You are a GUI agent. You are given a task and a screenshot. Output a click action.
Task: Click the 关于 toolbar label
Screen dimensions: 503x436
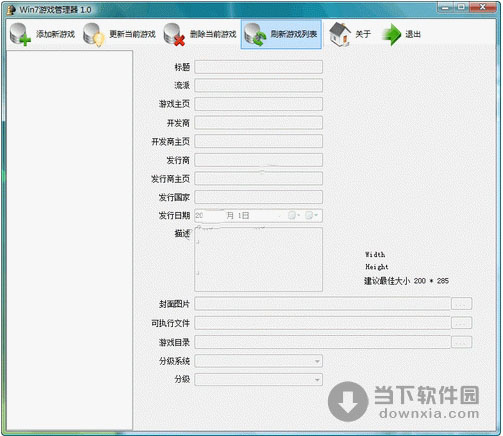tap(363, 34)
